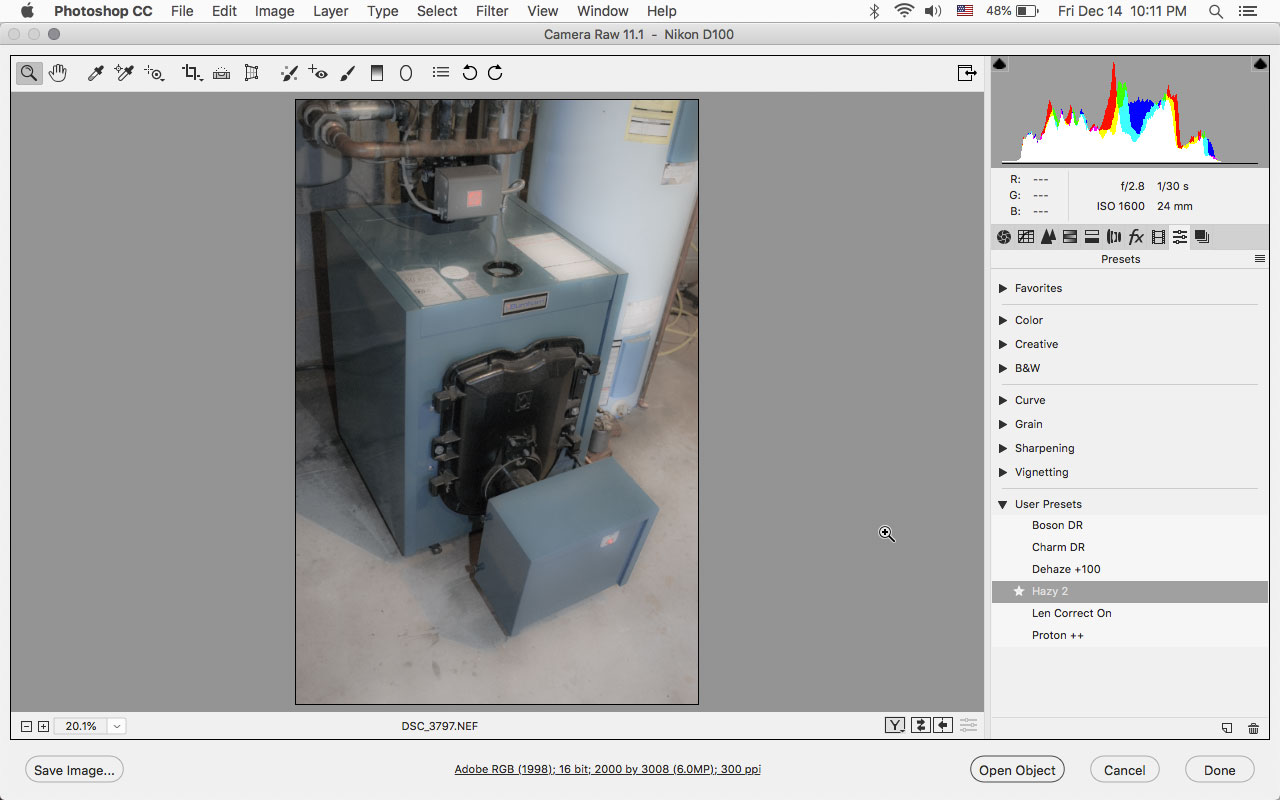Screen dimensions: 1280x800
Task: Toggle favorite star on Hazy 2 preset
Action: 1019,591
